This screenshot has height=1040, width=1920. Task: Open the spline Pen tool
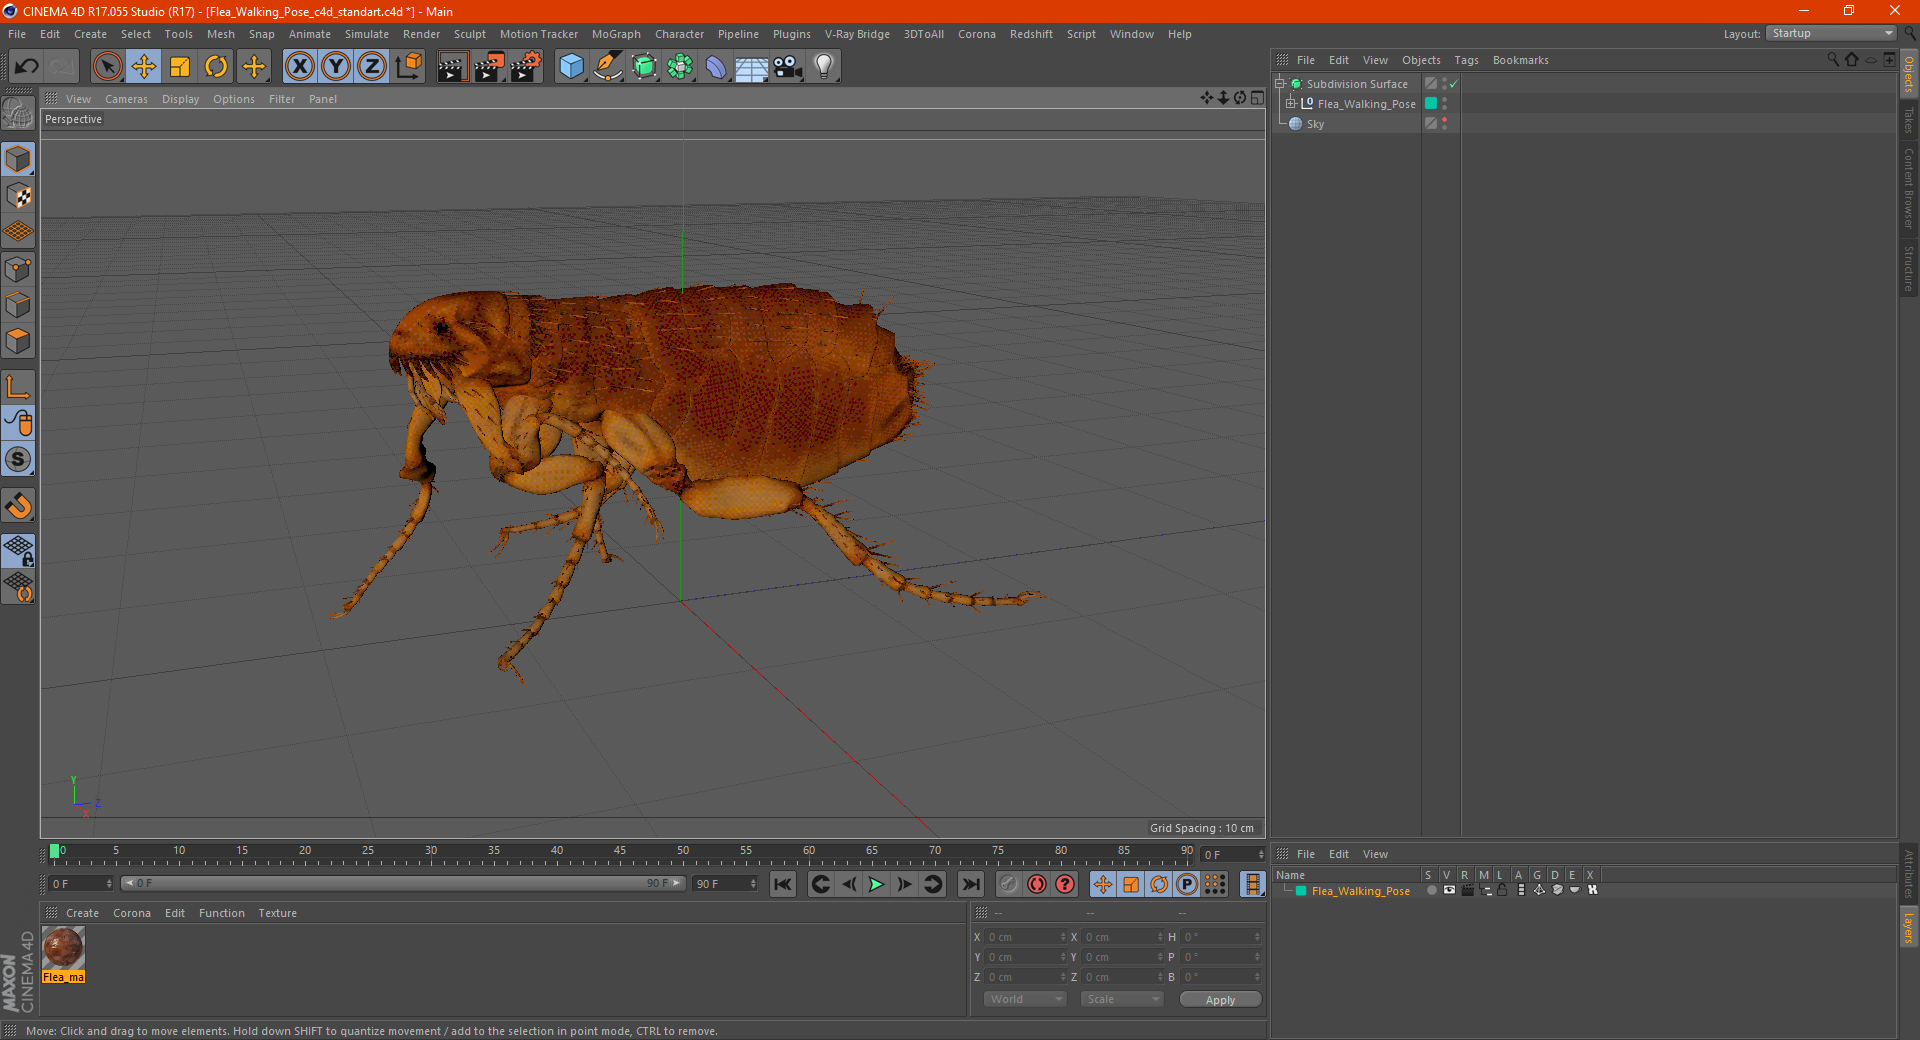click(x=608, y=67)
